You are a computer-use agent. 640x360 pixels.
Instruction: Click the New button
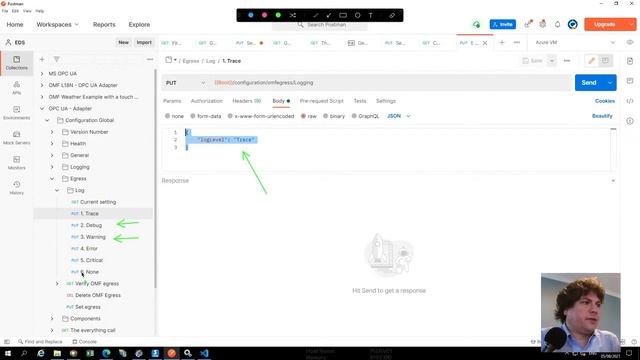click(123, 42)
